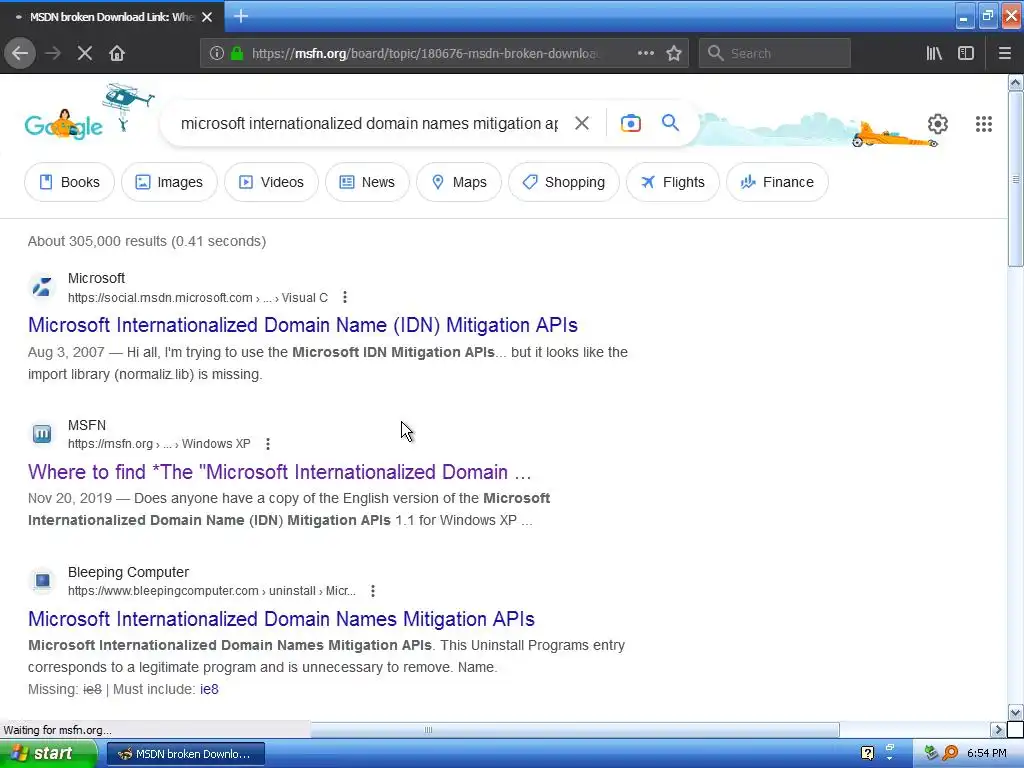Bookmark this page with the star

pyautogui.click(x=674, y=53)
